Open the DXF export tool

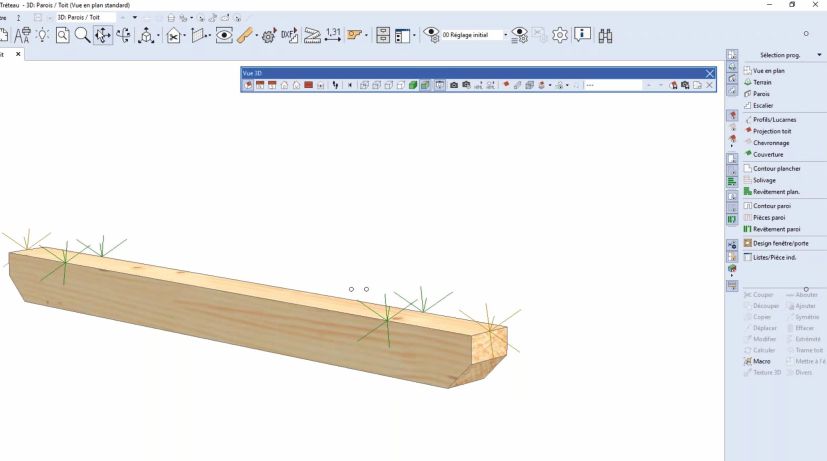288,35
